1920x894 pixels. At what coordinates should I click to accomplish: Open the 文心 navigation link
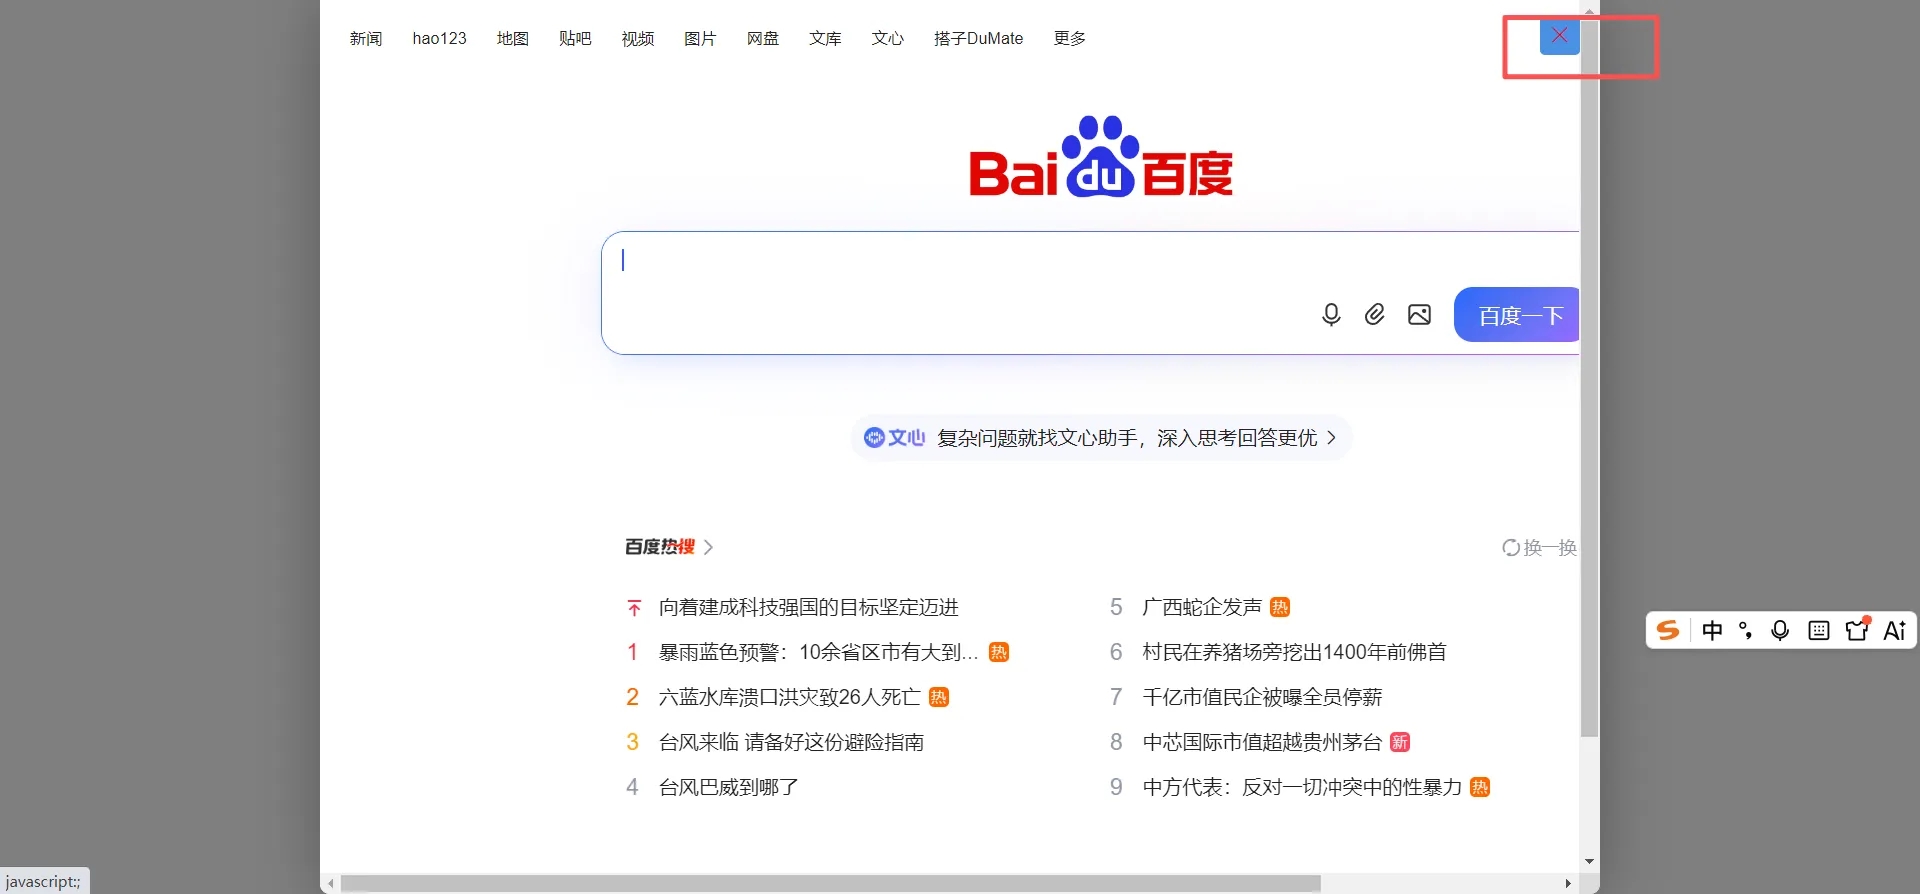coord(888,38)
